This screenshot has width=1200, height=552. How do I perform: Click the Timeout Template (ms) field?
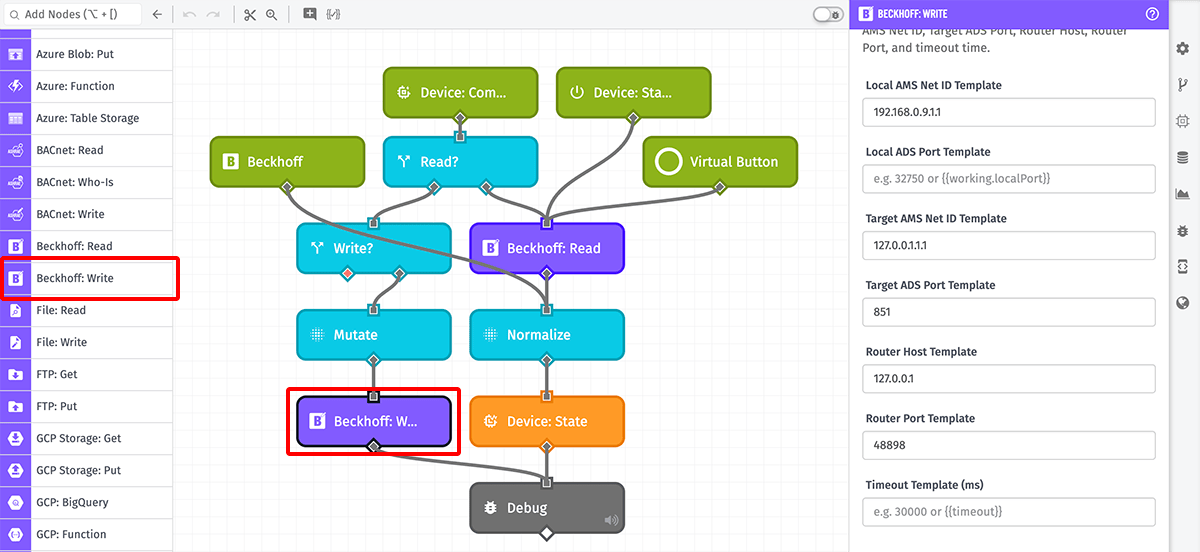(x=1008, y=512)
